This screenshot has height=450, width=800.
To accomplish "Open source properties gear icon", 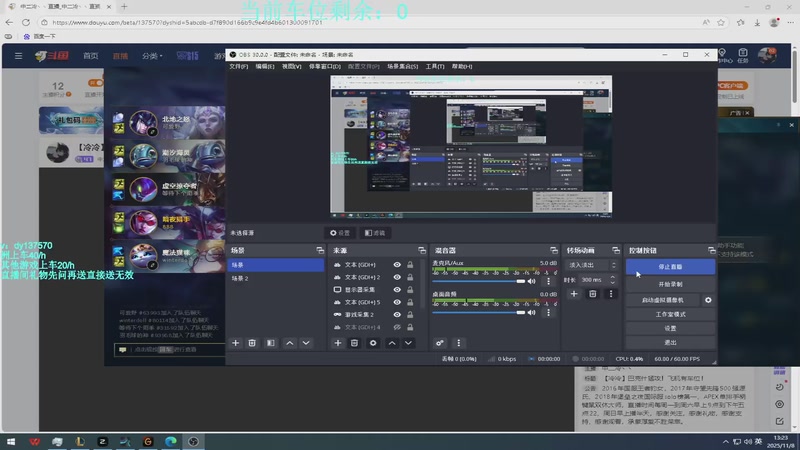I will [x=373, y=343].
